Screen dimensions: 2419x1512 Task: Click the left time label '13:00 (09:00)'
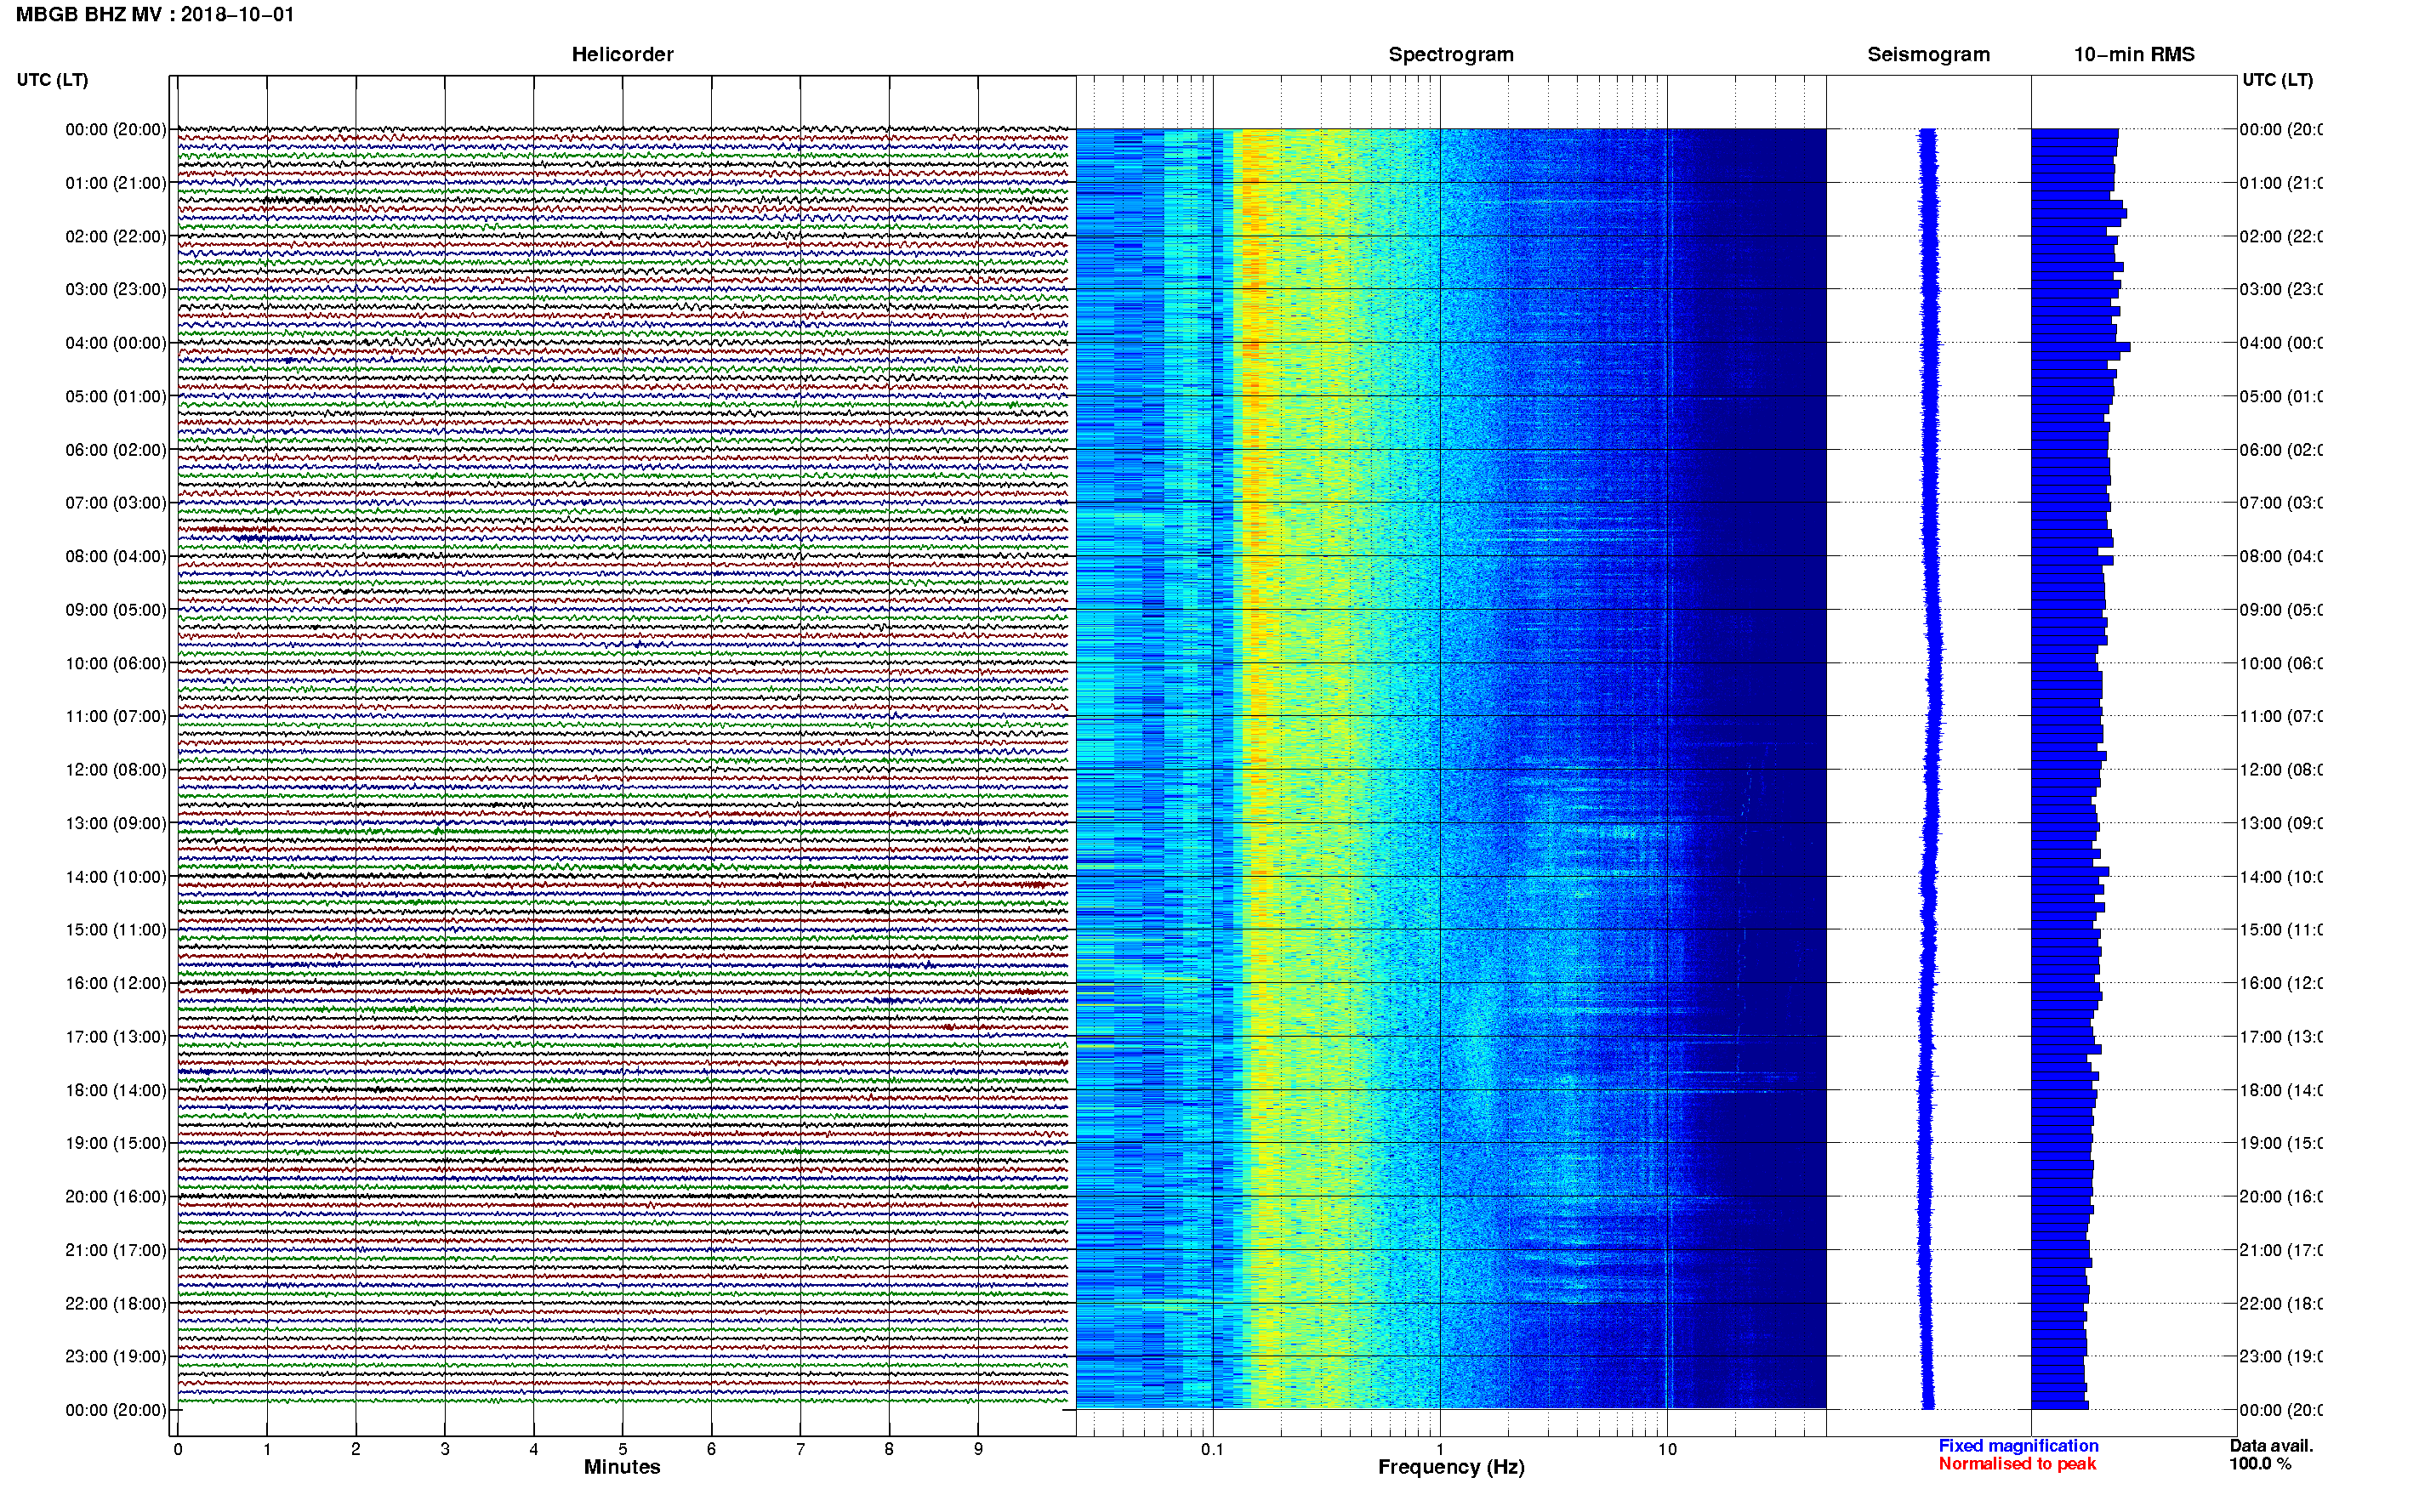click(x=116, y=823)
